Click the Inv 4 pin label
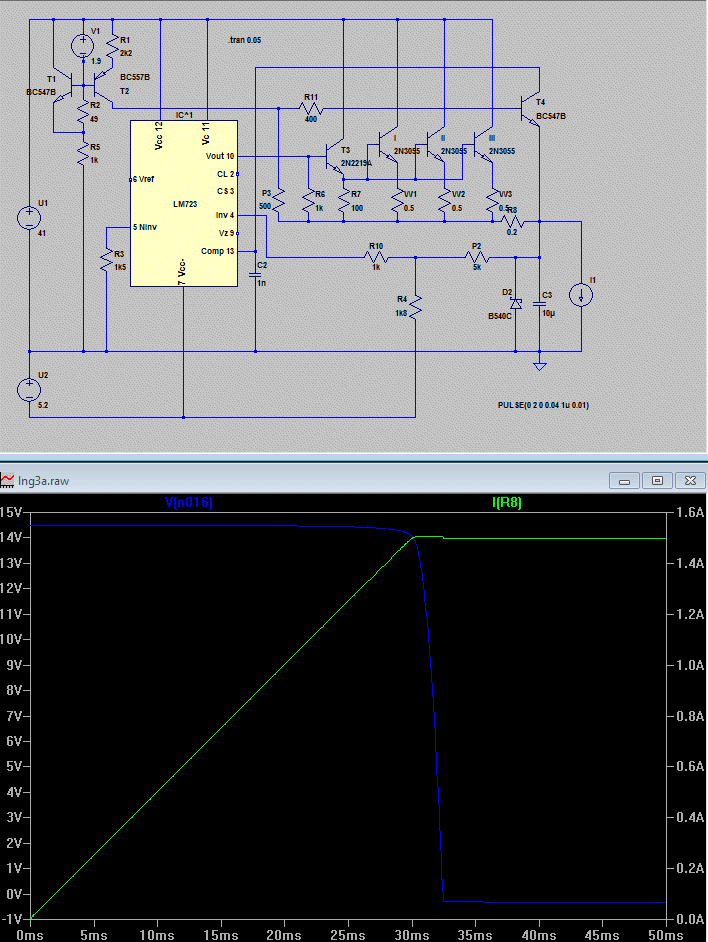Image resolution: width=708 pixels, height=942 pixels. pos(225,215)
